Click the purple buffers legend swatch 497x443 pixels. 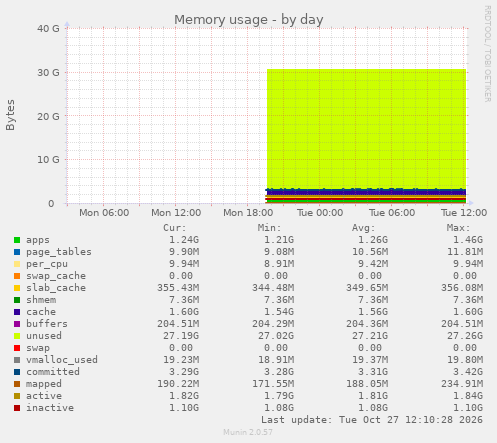tap(17, 324)
